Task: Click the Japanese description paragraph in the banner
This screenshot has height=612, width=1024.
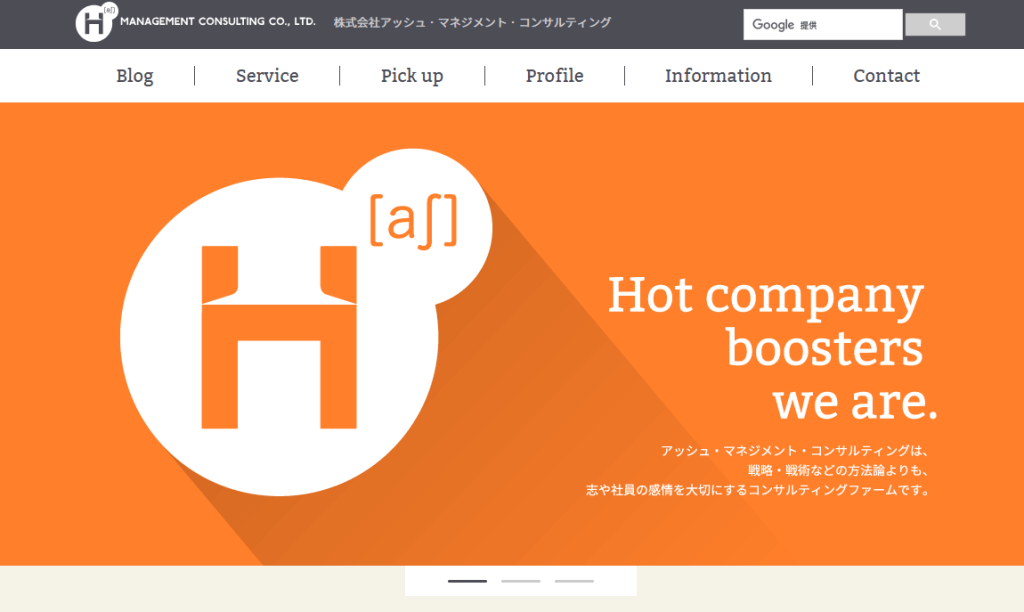Action: coord(758,470)
